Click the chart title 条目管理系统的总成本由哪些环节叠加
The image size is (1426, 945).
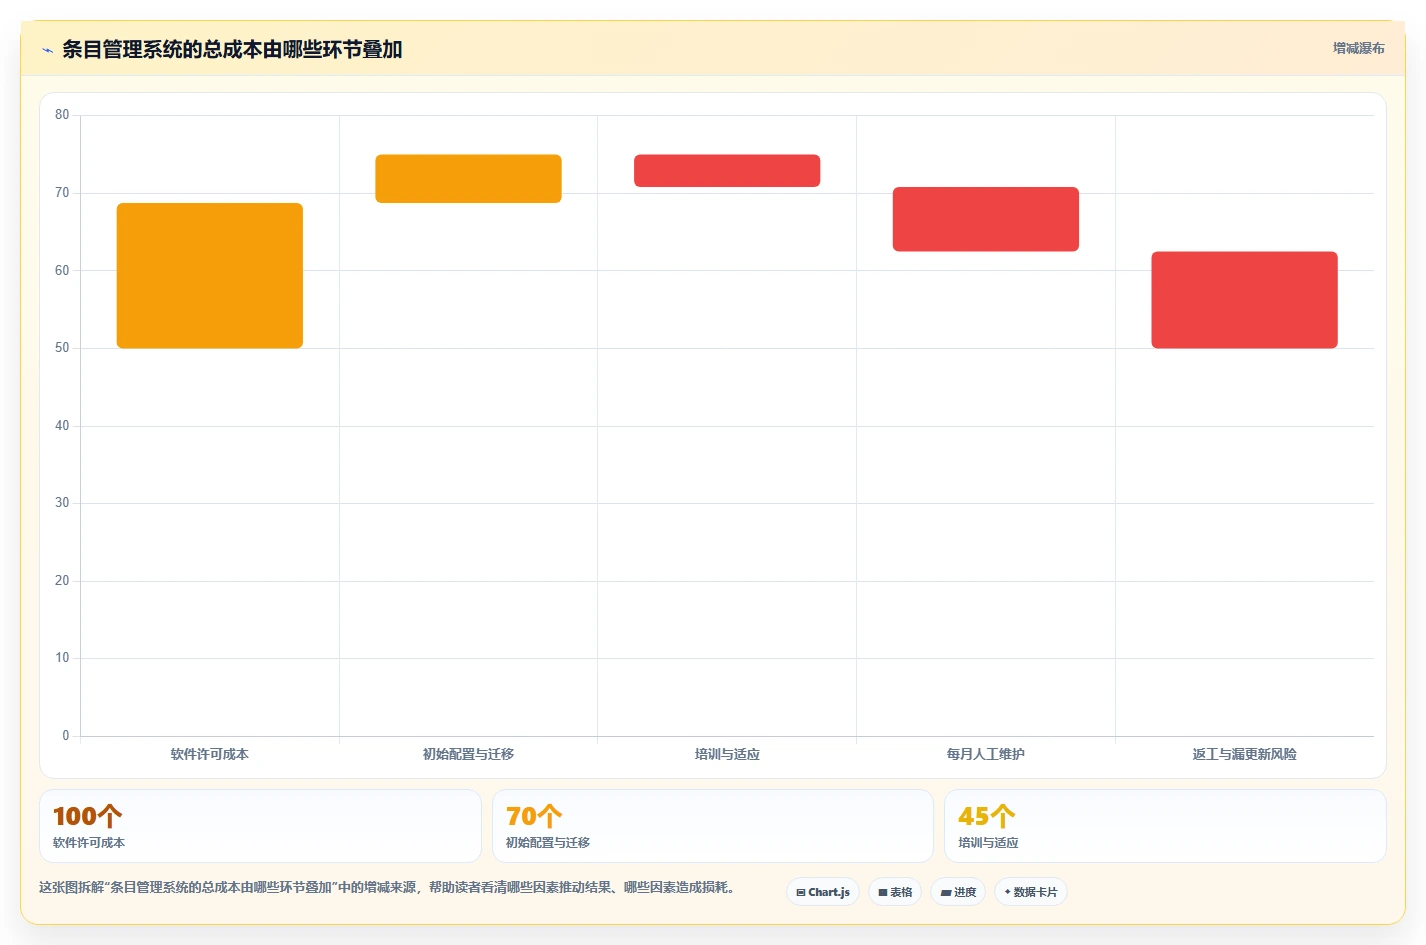(232, 50)
